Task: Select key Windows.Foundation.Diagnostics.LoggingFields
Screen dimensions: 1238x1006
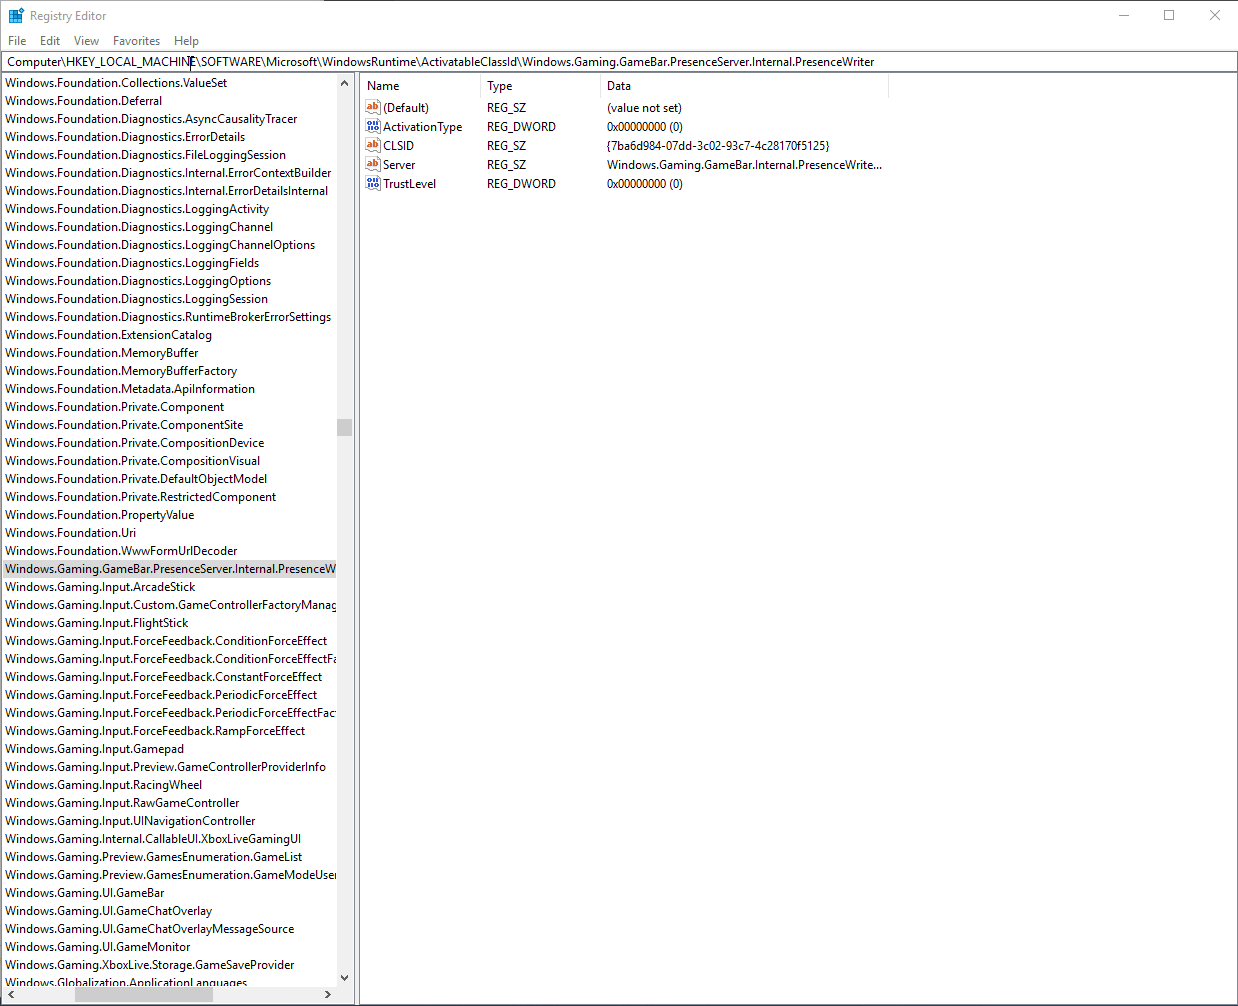Action: [x=132, y=263]
